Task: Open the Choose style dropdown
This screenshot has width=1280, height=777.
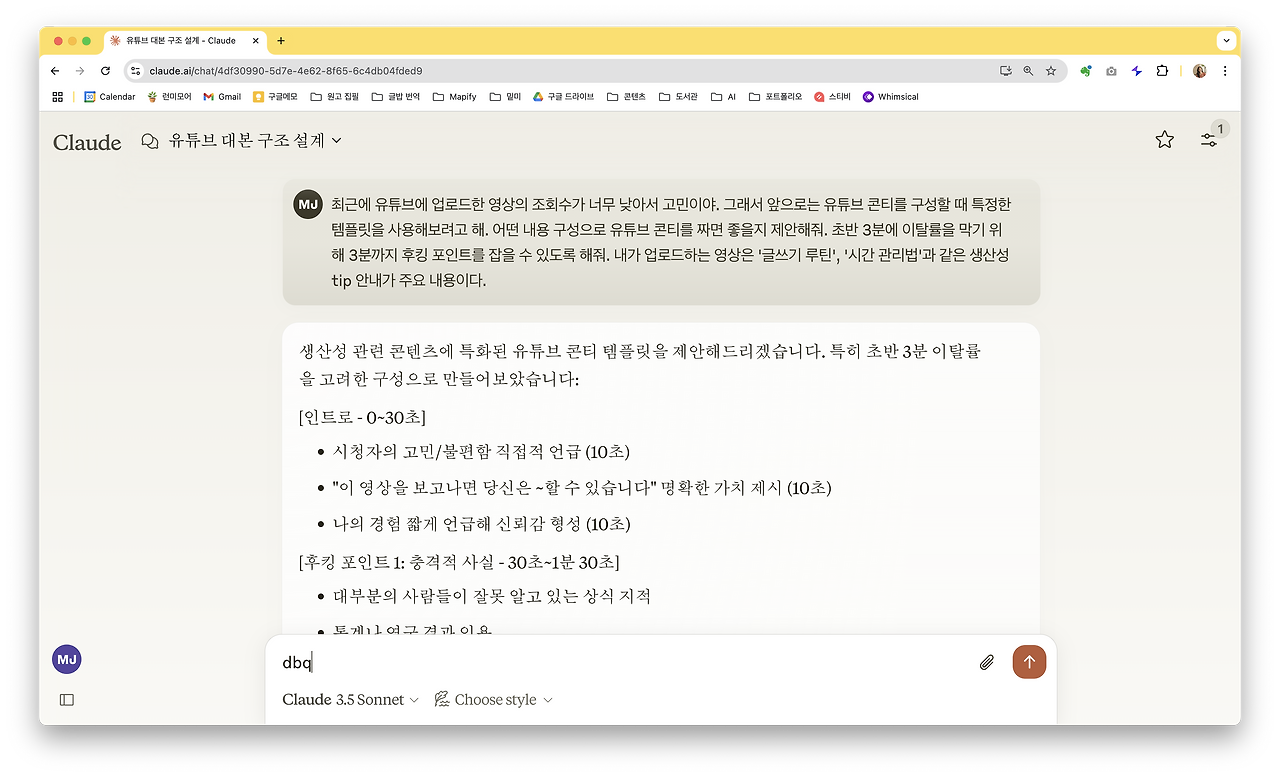Action: 493,699
